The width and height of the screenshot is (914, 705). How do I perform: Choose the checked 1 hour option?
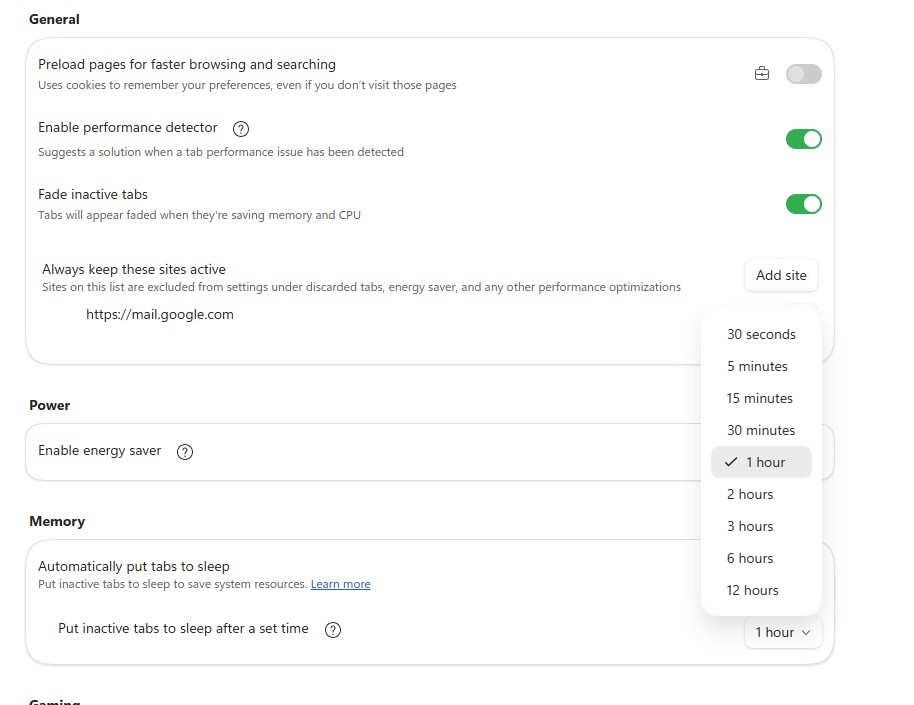pos(761,462)
